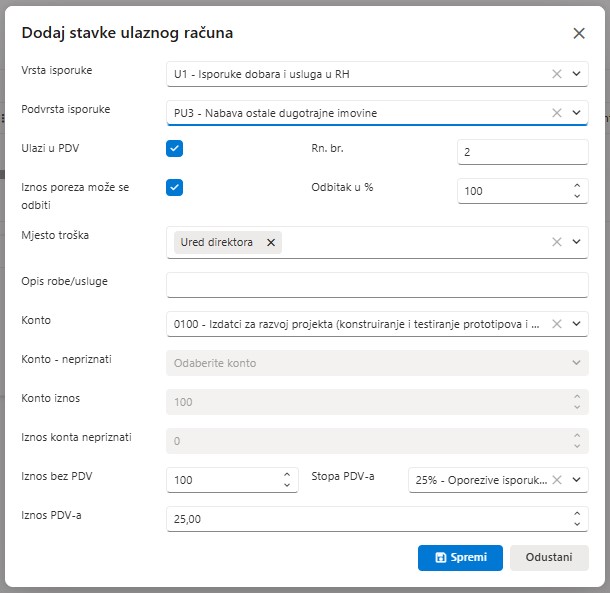Clear all Mjesto troška selections
The image size is (610, 593).
coord(557,242)
